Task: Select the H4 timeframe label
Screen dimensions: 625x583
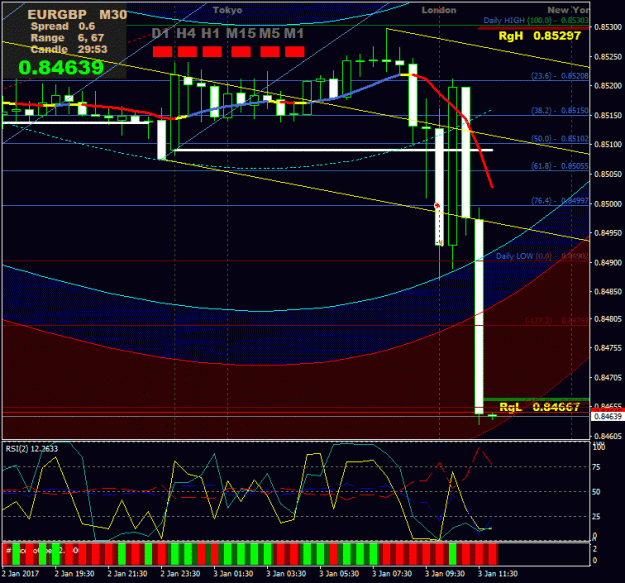Action: [x=186, y=33]
